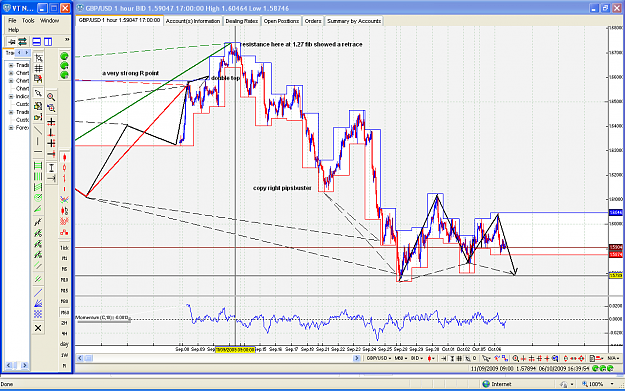This screenshot has height=391, width=625.
Task: Select the tick timeframe button
Action: pyautogui.click(x=64, y=248)
